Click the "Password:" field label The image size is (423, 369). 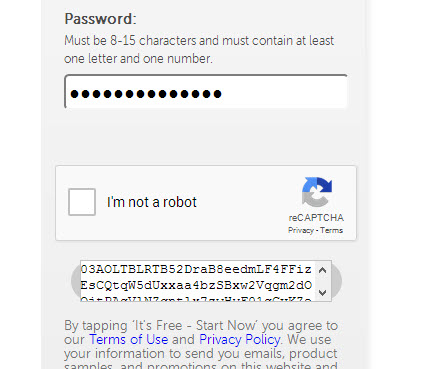click(100, 19)
